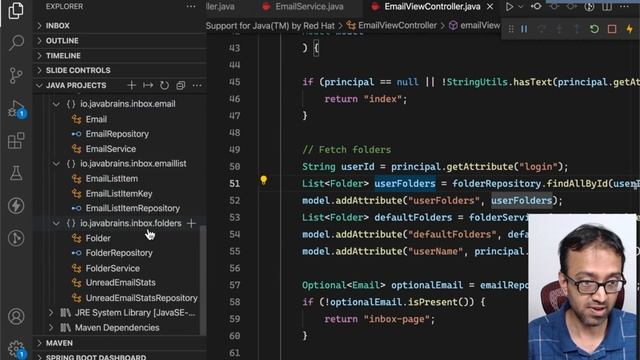Open the Search view in activity bar
The image size is (640, 360).
(16, 42)
